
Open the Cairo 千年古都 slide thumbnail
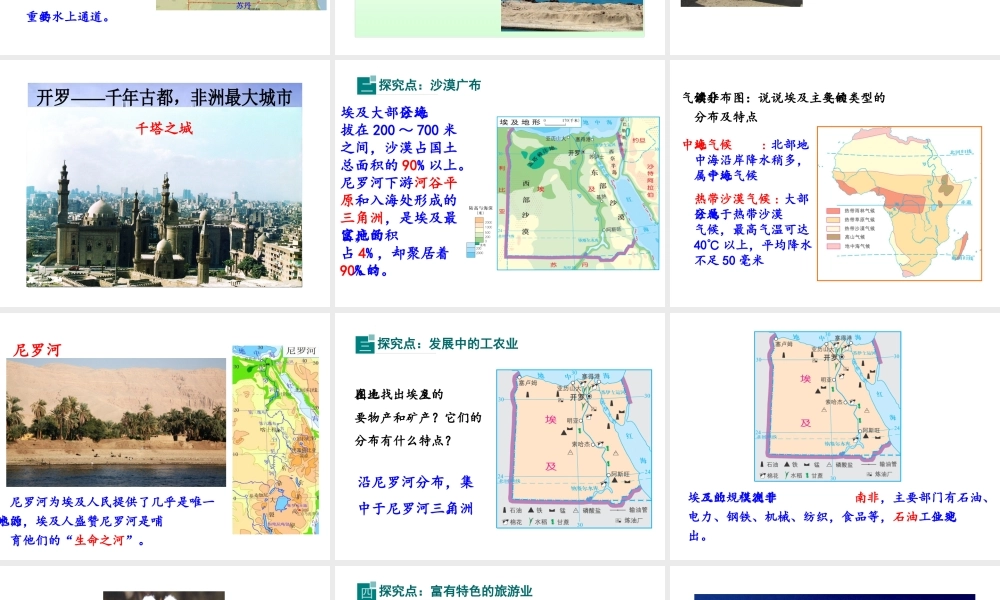(x=165, y=183)
